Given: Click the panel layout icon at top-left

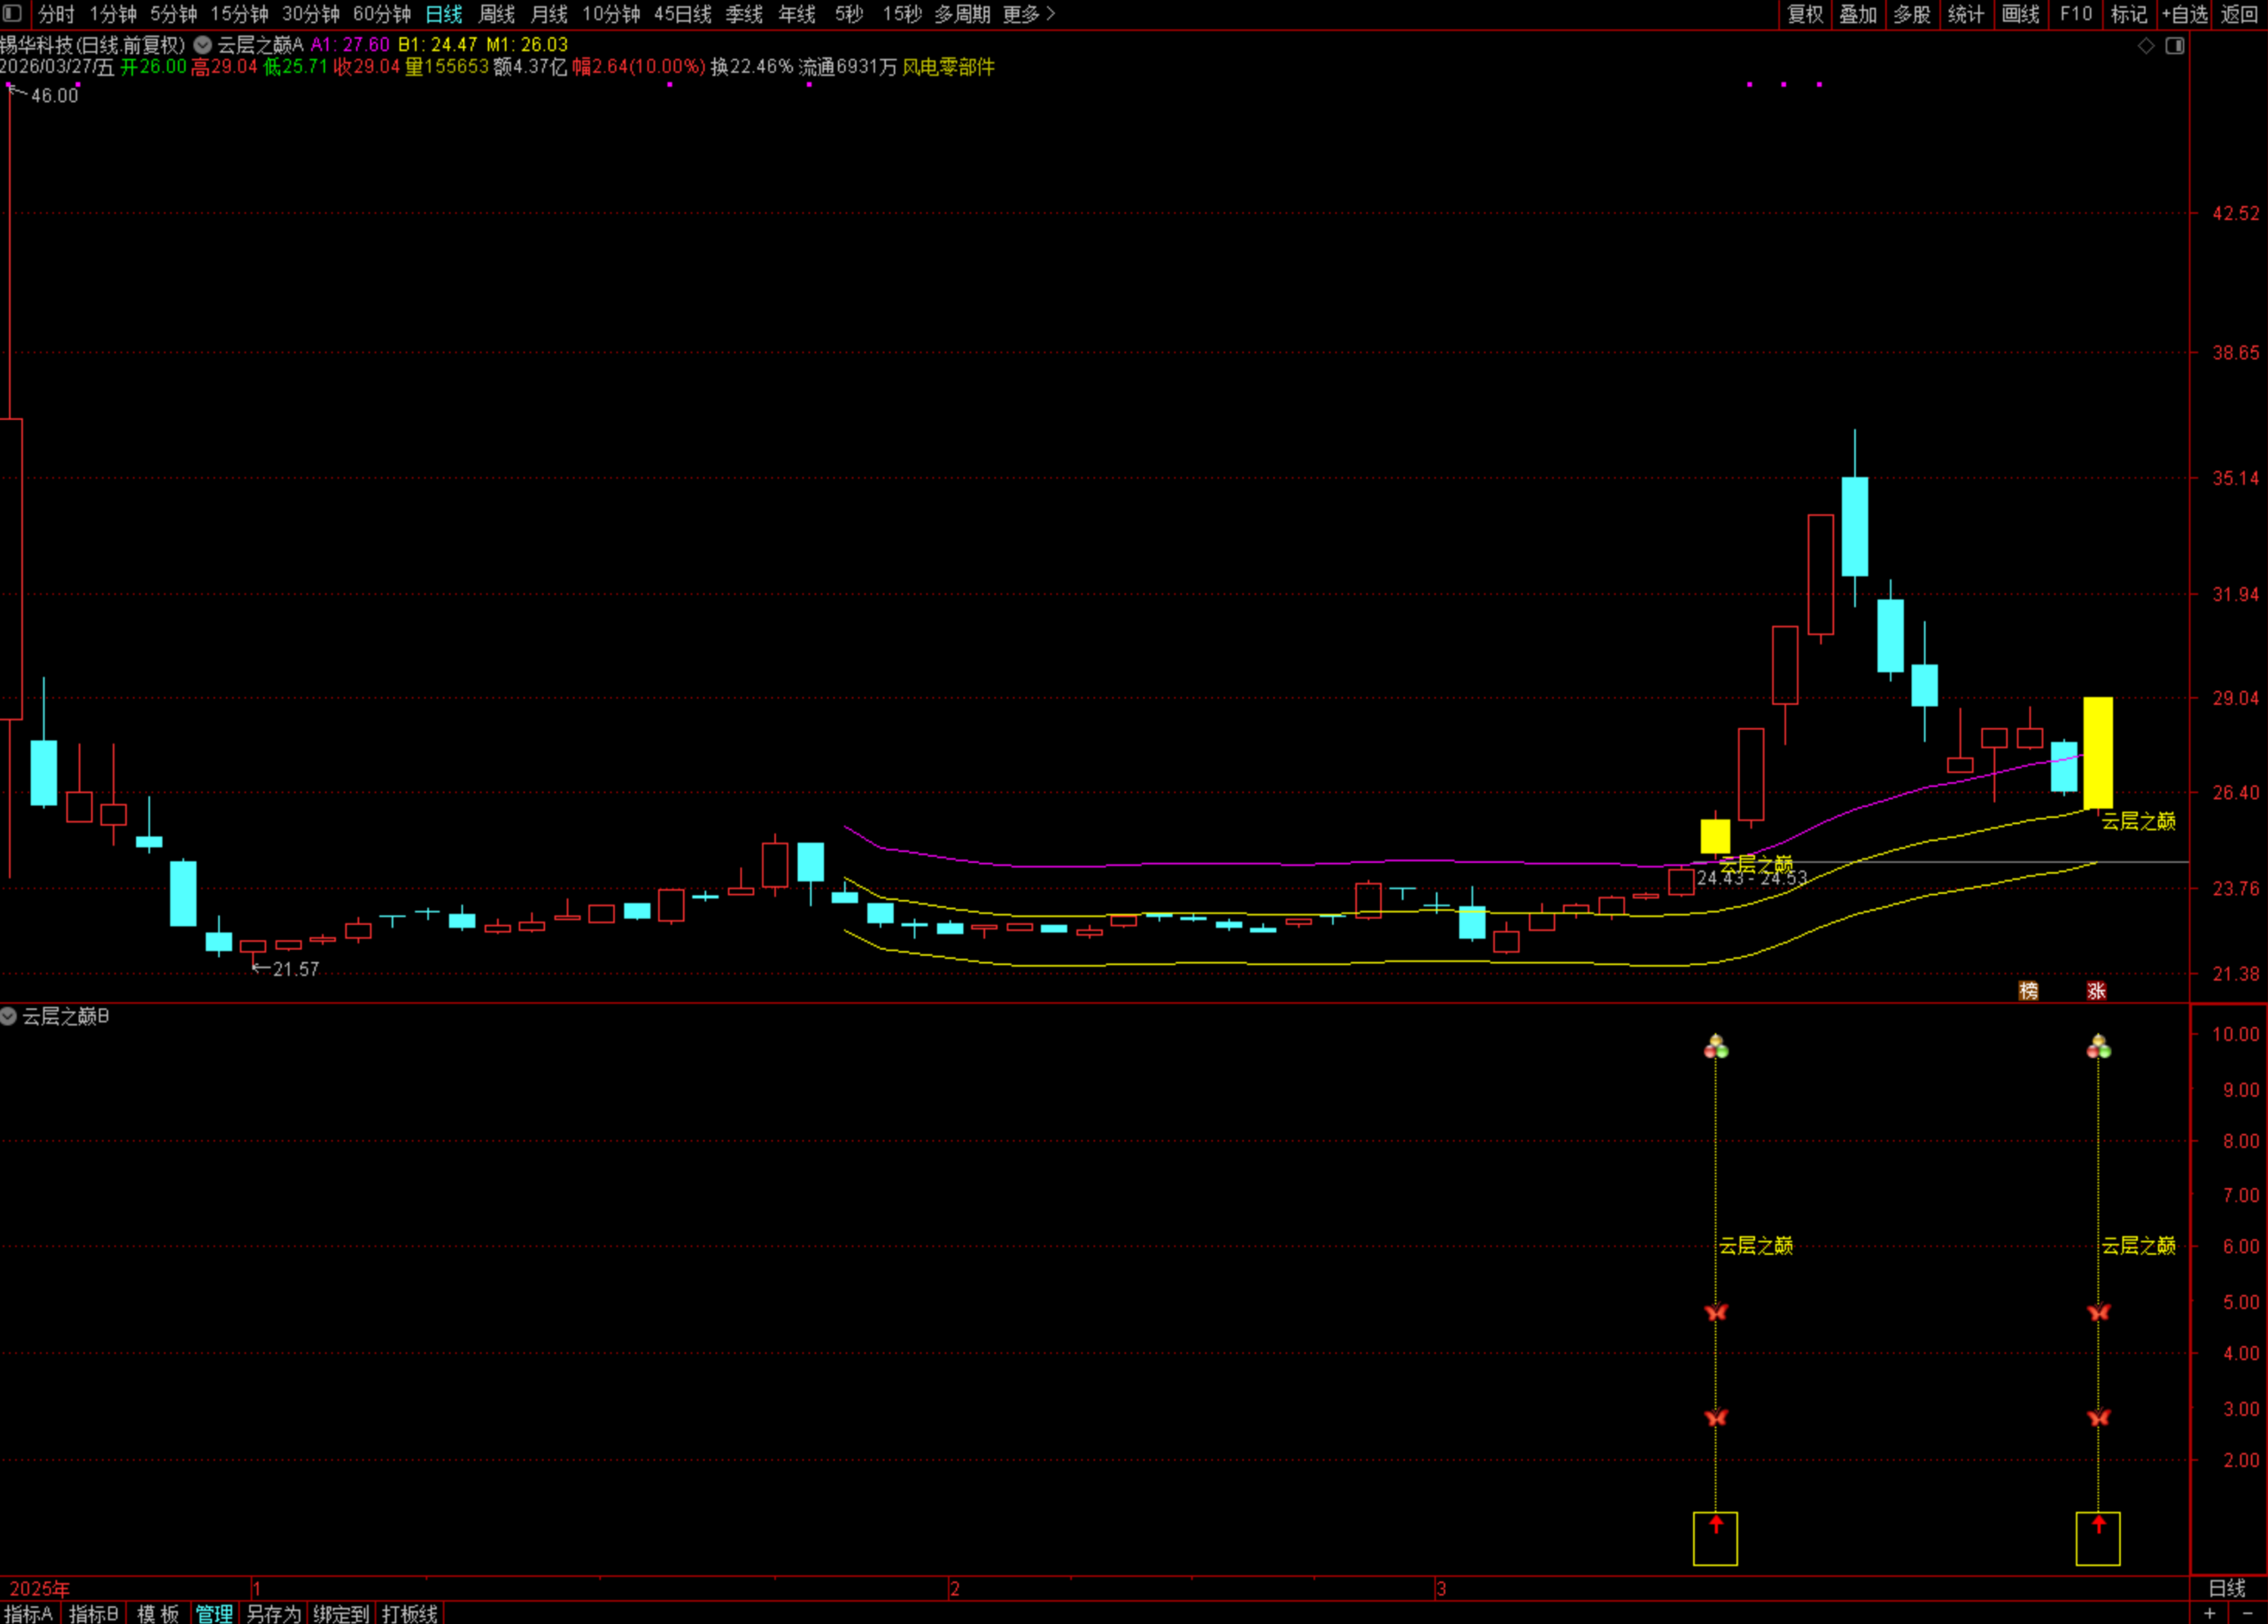Looking at the screenshot, I should click(x=12, y=14).
